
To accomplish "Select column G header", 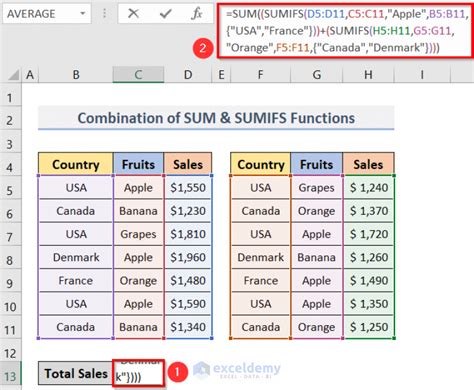I will pos(317,75).
